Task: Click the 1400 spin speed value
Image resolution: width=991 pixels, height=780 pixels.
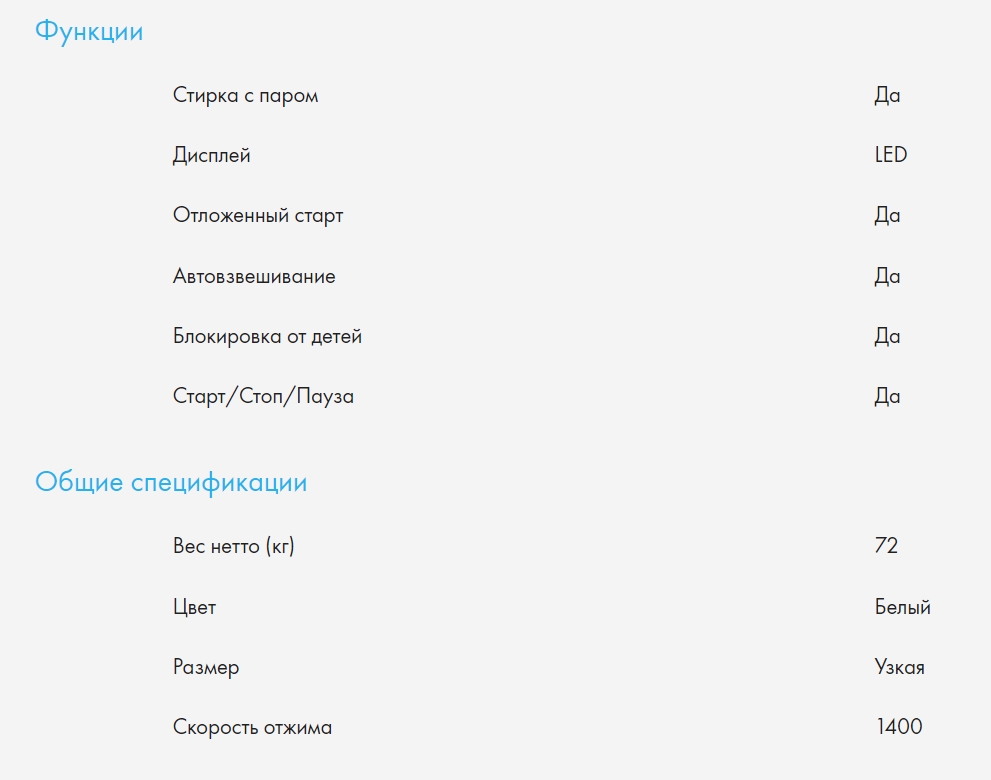Action: (x=899, y=728)
